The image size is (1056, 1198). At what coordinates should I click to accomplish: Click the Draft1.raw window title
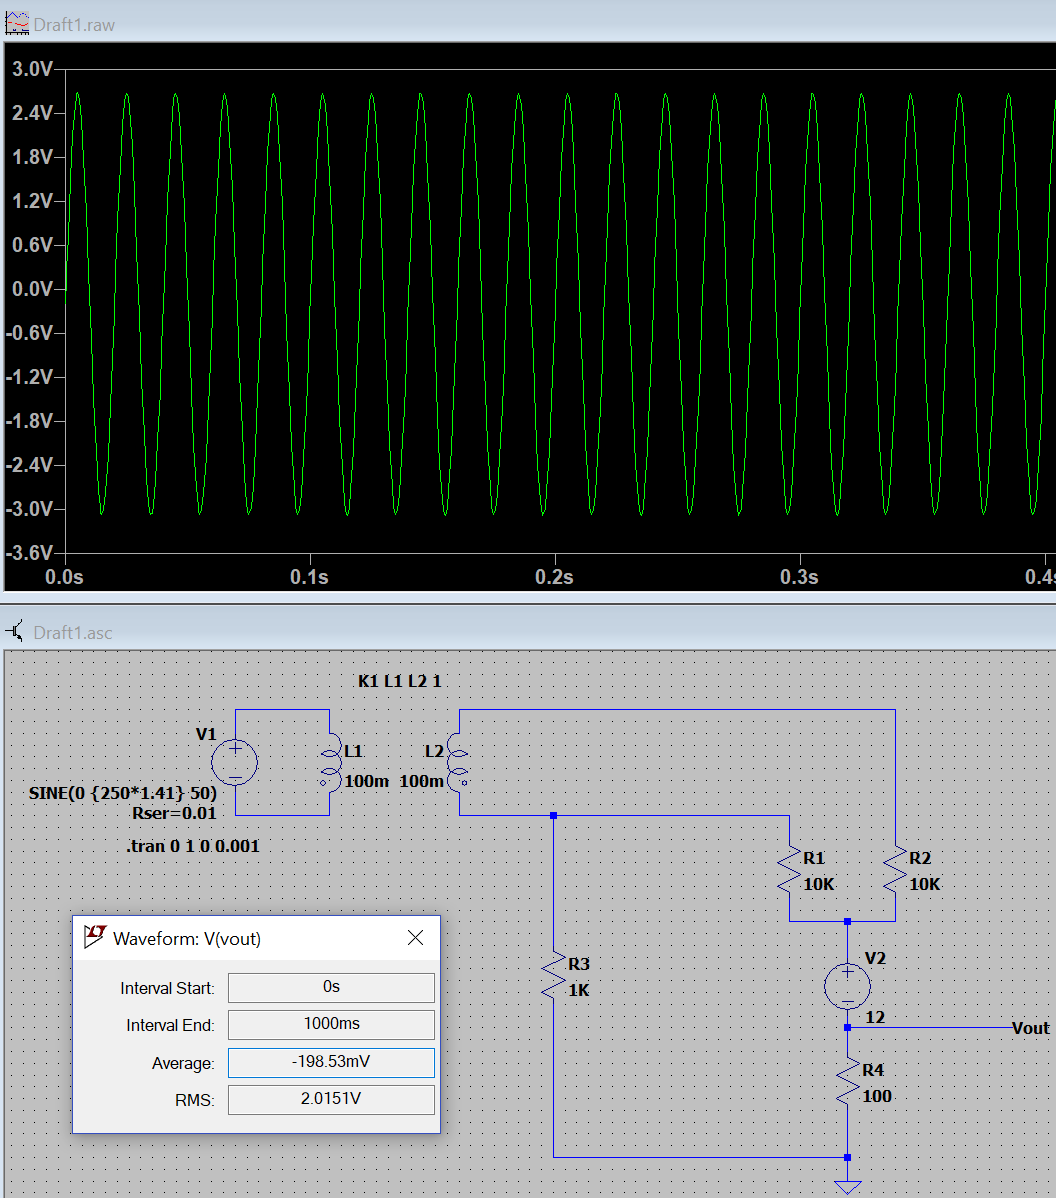[74, 24]
